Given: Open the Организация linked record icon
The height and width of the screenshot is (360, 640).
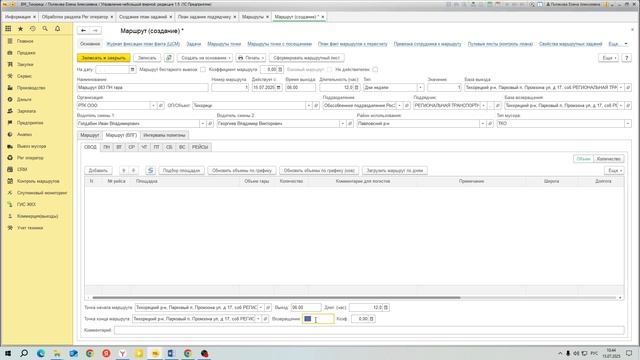Looking at the screenshot, I should point(161,105).
